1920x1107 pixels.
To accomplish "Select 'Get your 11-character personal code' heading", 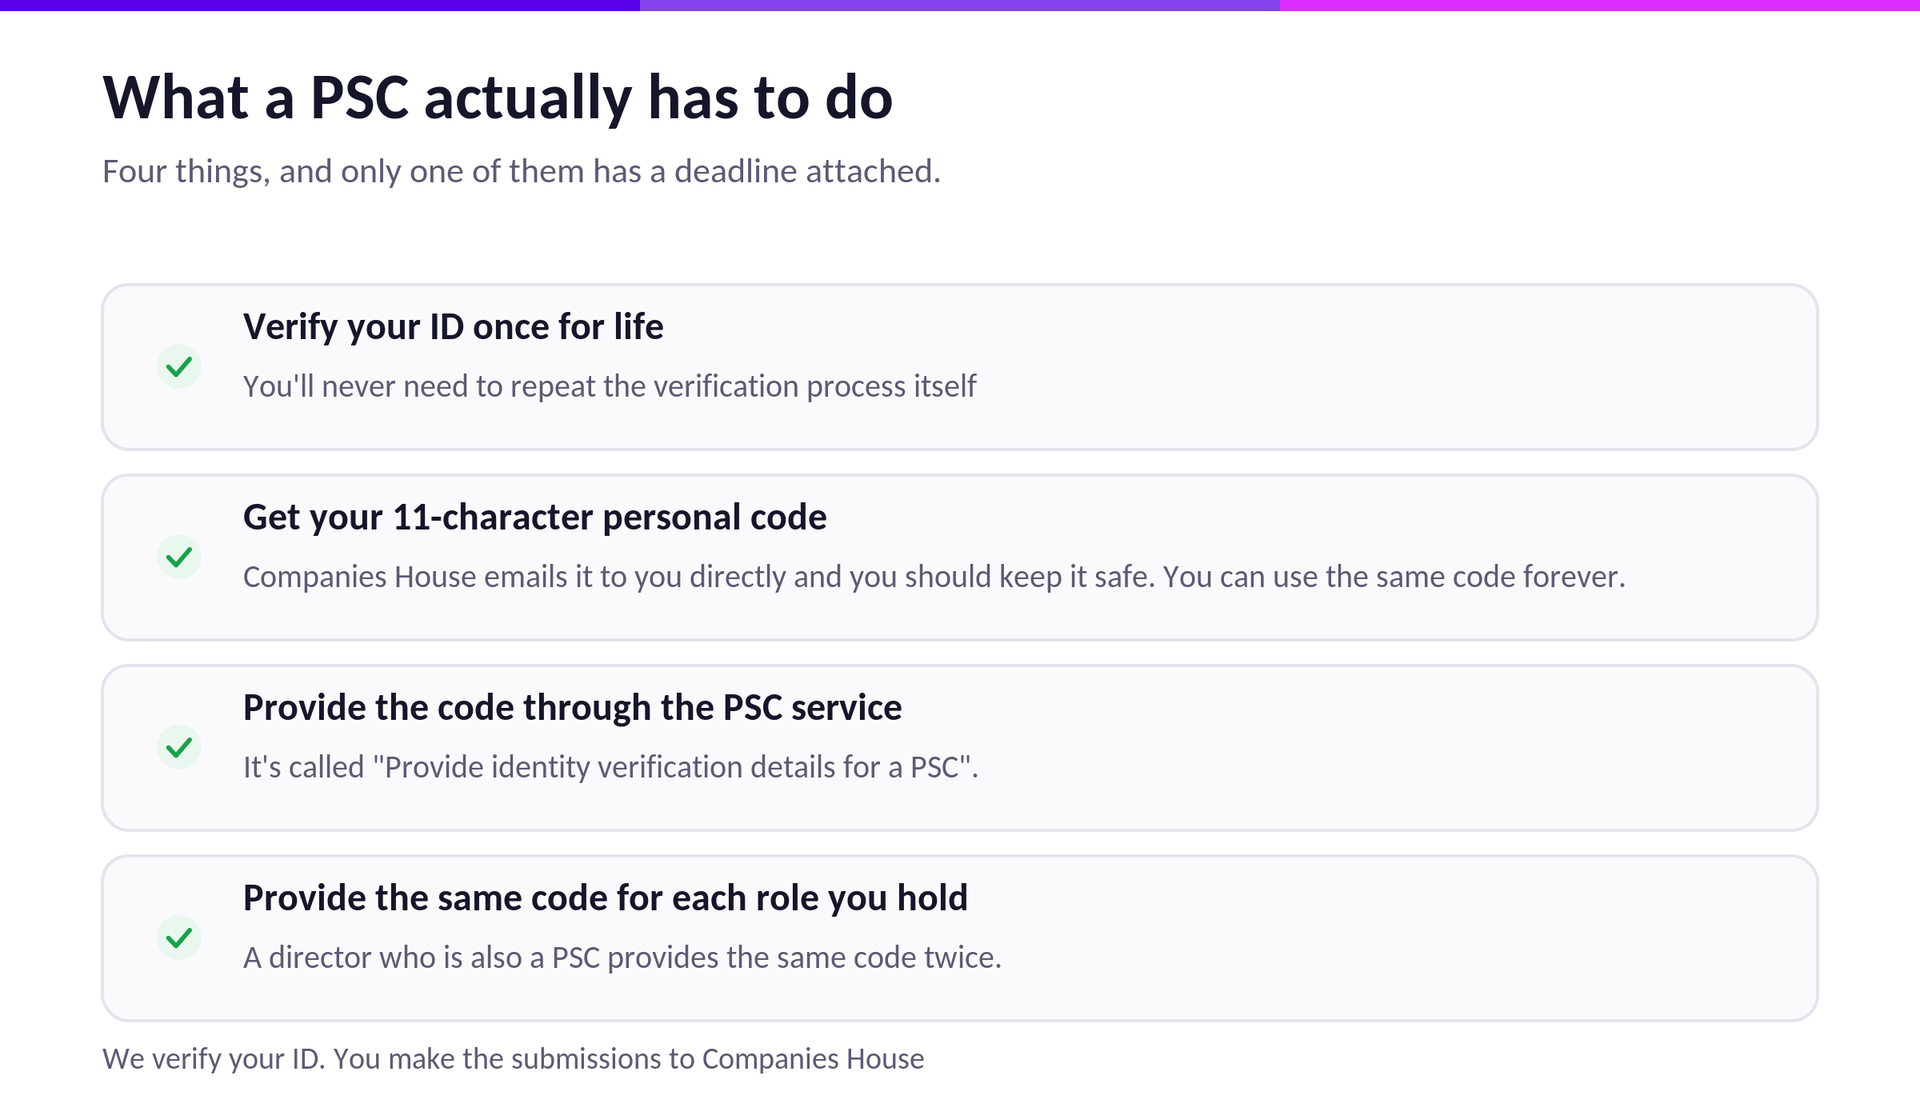I will tap(535, 517).
